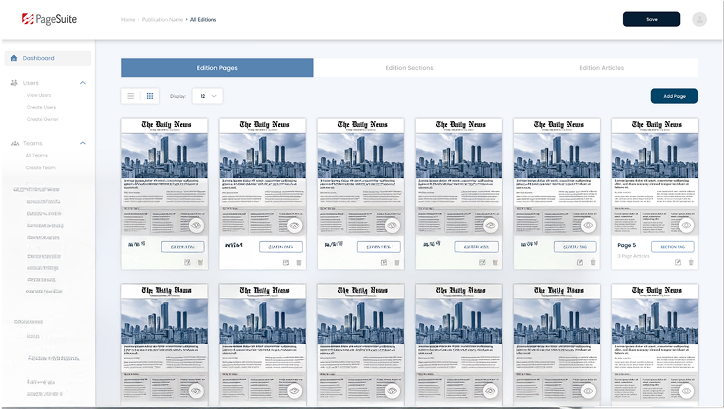The width and height of the screenshot is (724, 409).
Task: Click Section Tag on Page 5 card
Action: (672, 246)
